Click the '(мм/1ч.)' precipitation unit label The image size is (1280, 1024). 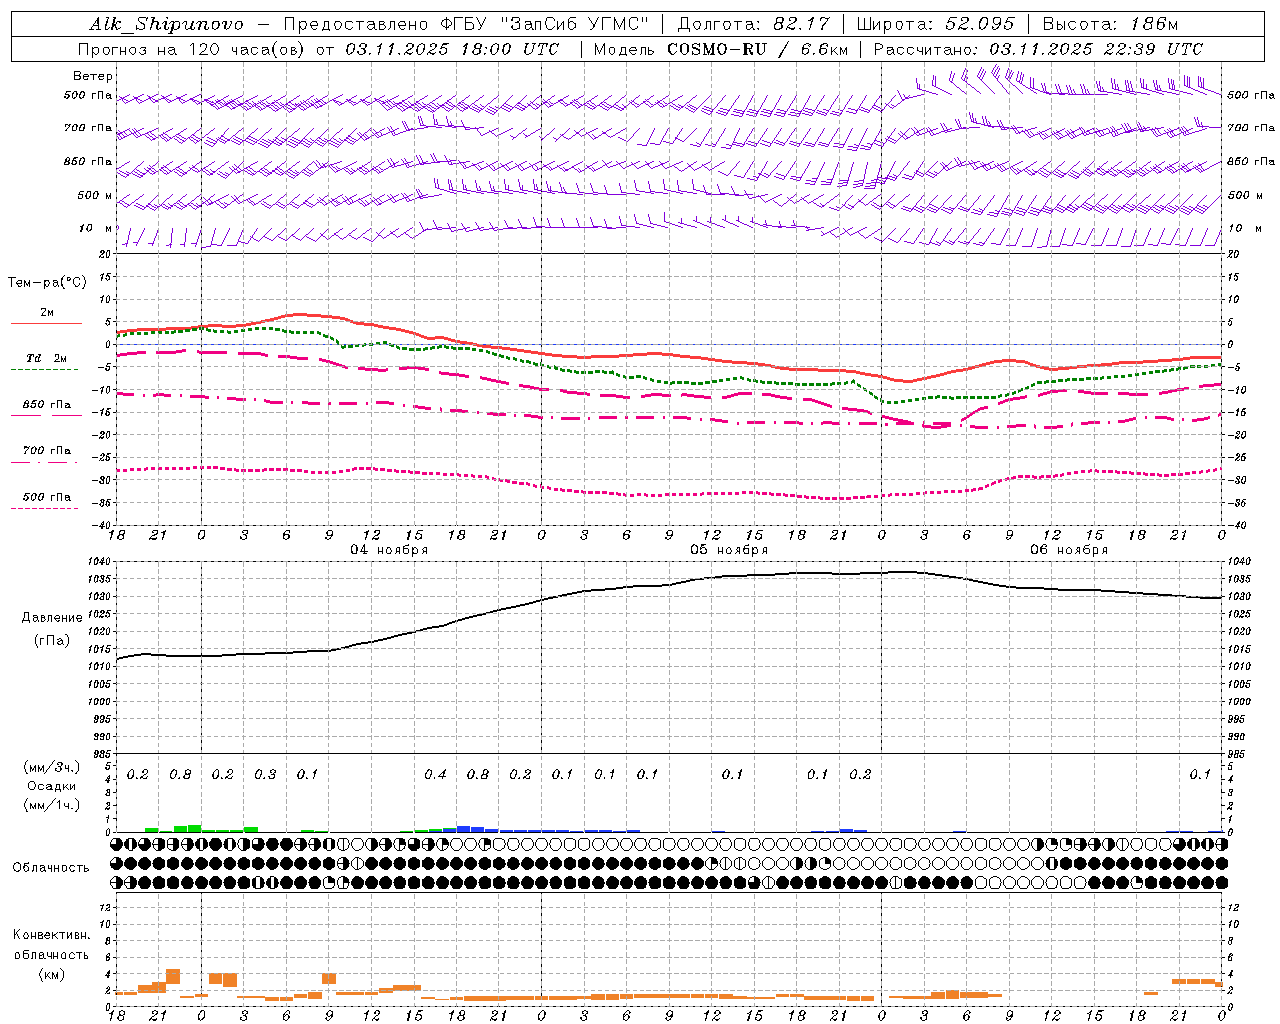52,805
